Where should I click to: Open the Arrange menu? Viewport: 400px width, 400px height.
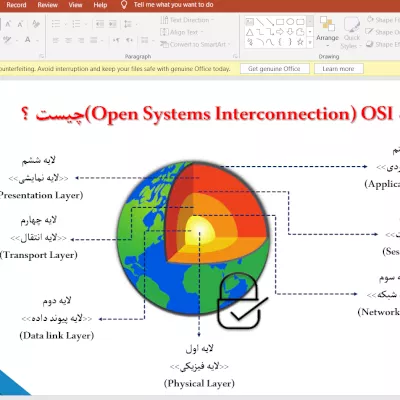[327, 32]
